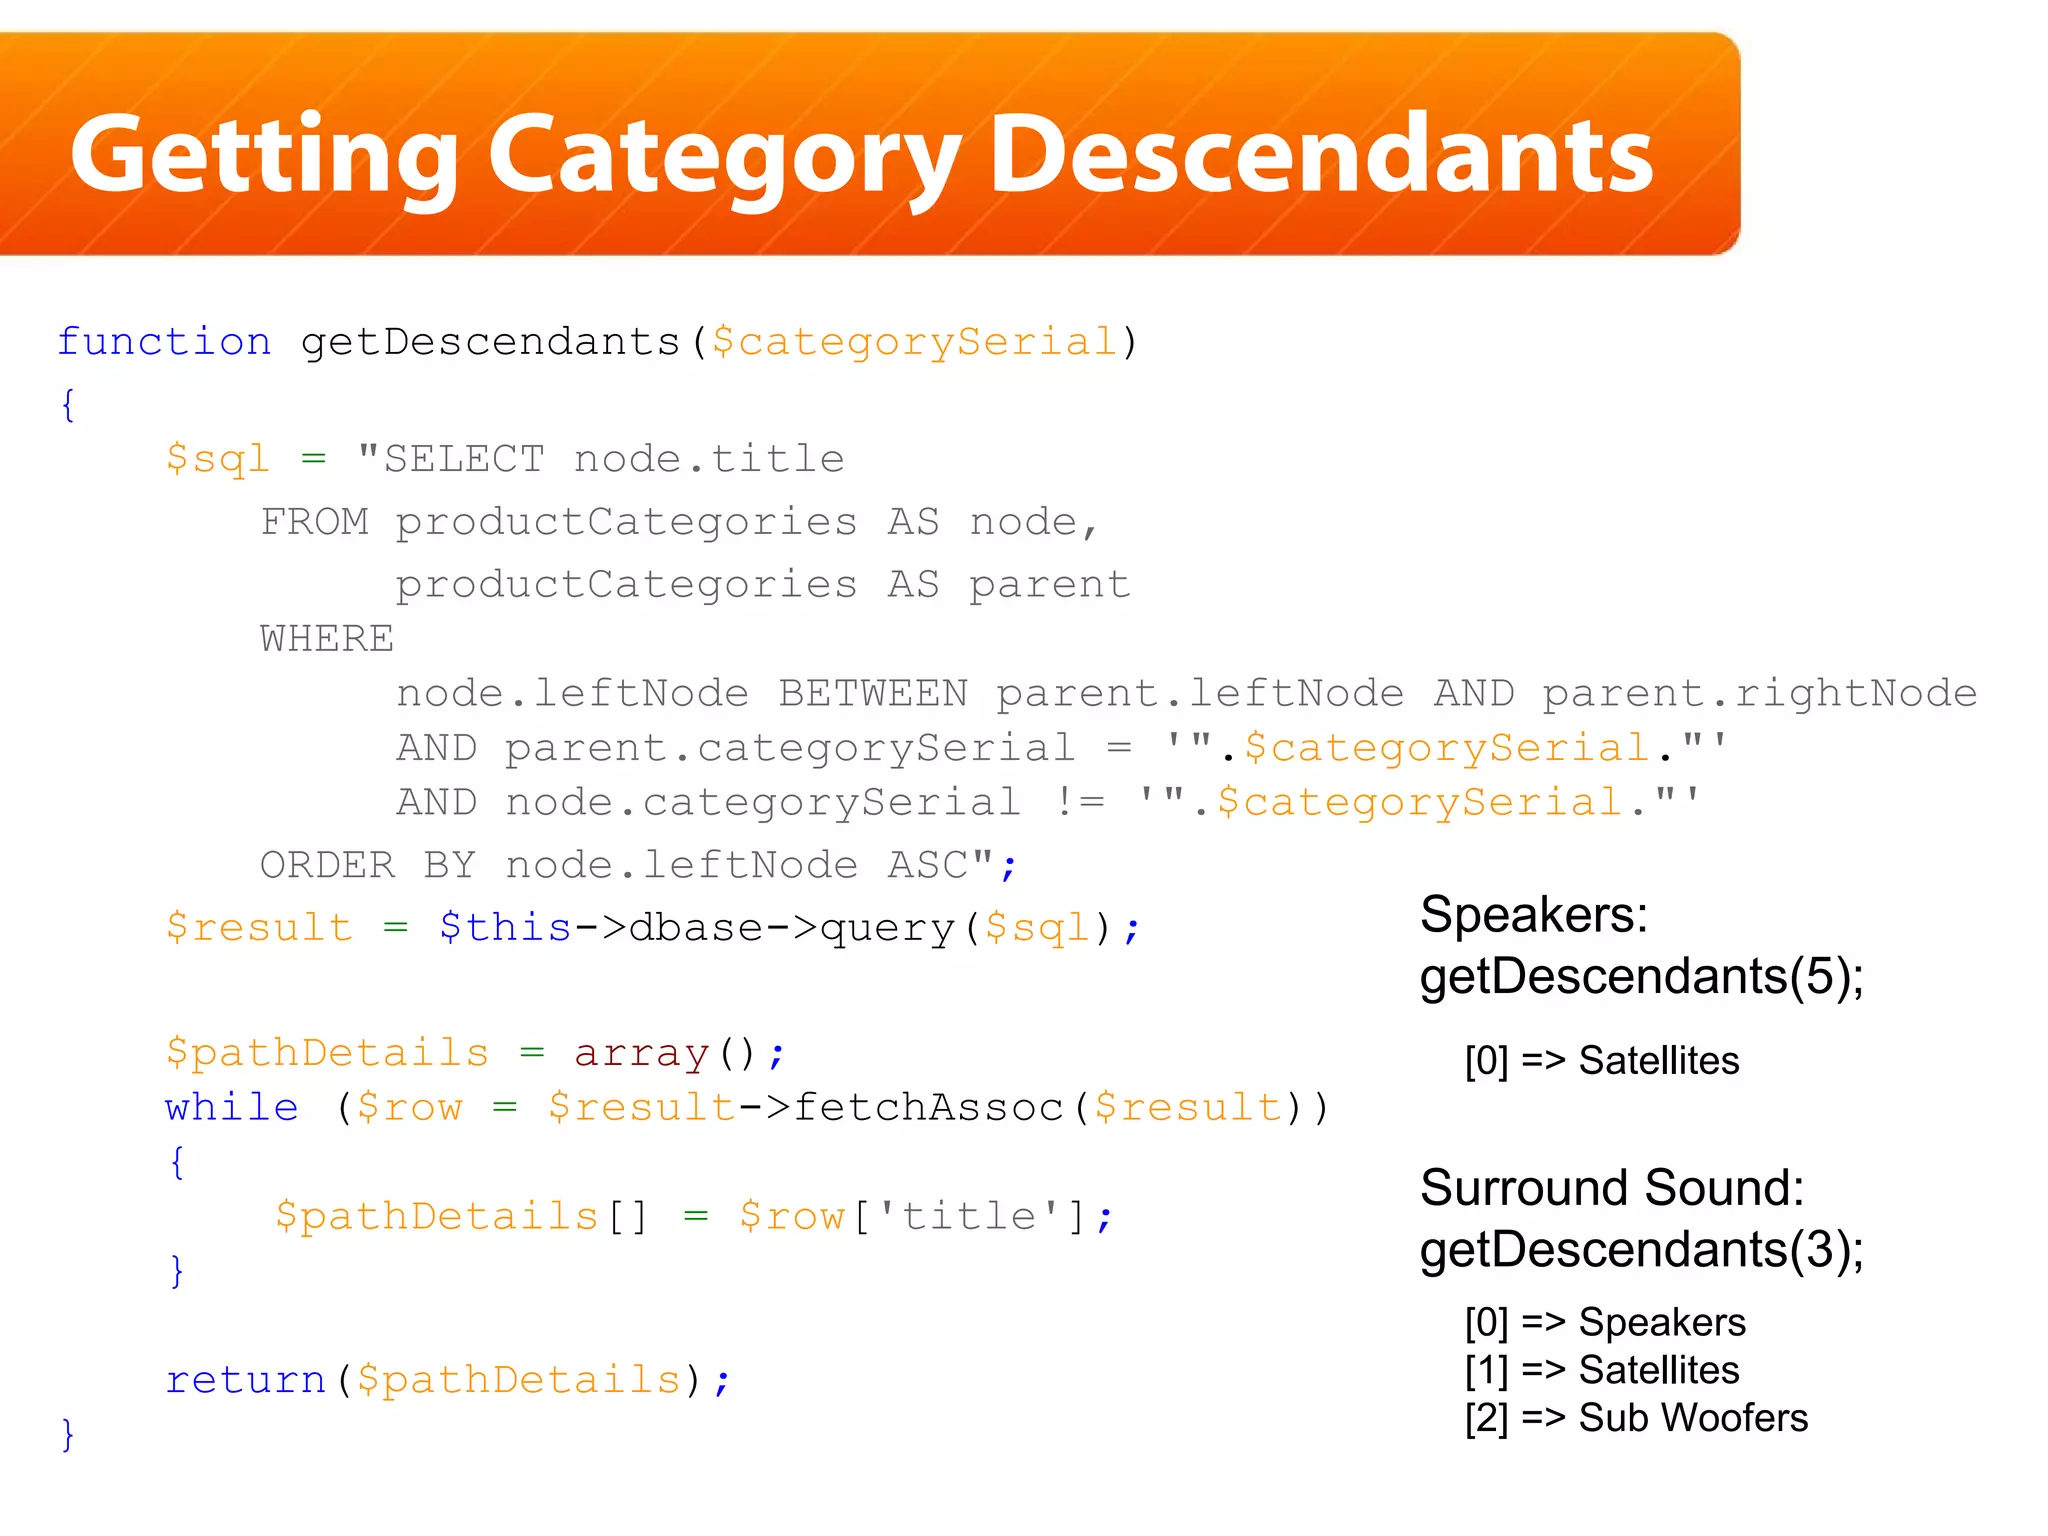Click the opening brace of the while loop

point(177,1162)
